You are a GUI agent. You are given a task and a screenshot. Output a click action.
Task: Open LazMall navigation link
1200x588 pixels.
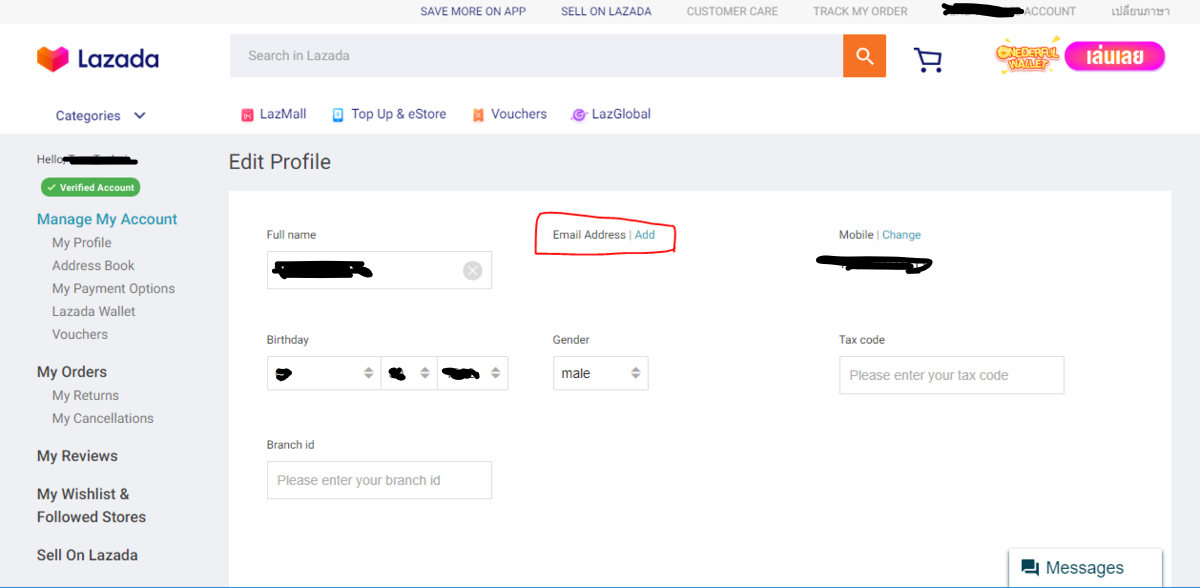click(x=283, y=114)
